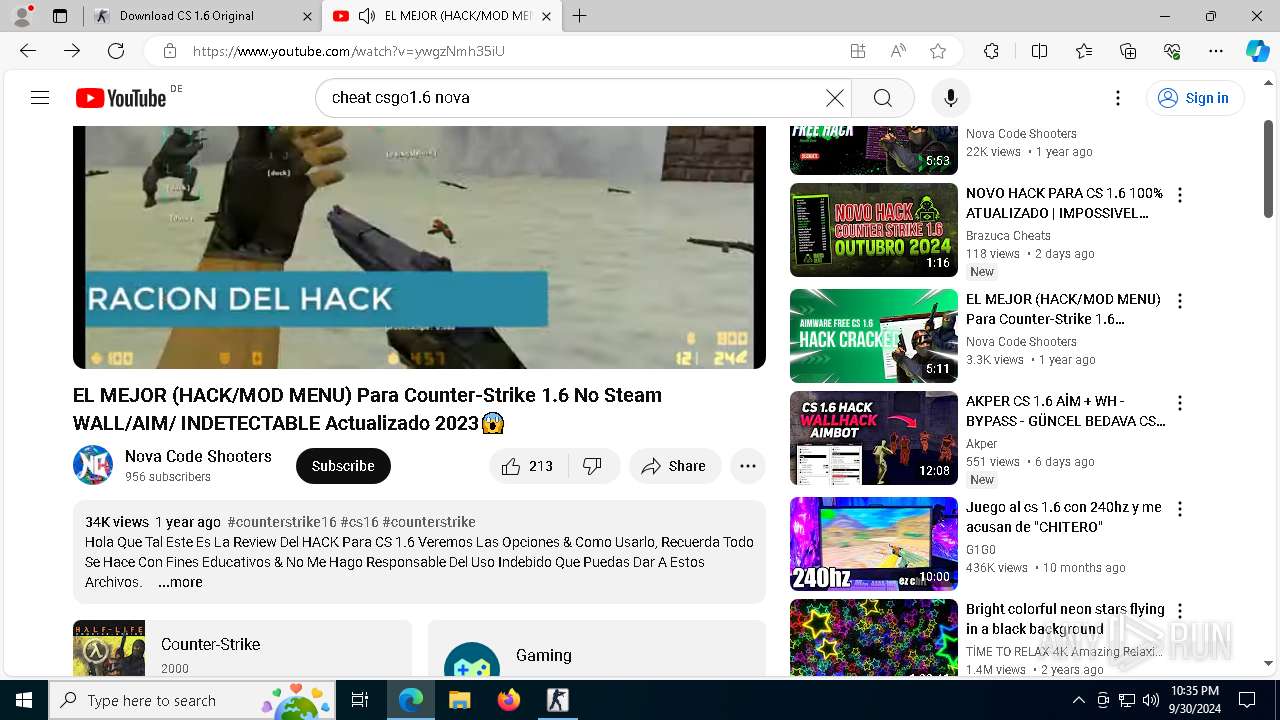Open options for sidebar EL MEJOR video
1280x720 pixels.
click(1180, 302)
